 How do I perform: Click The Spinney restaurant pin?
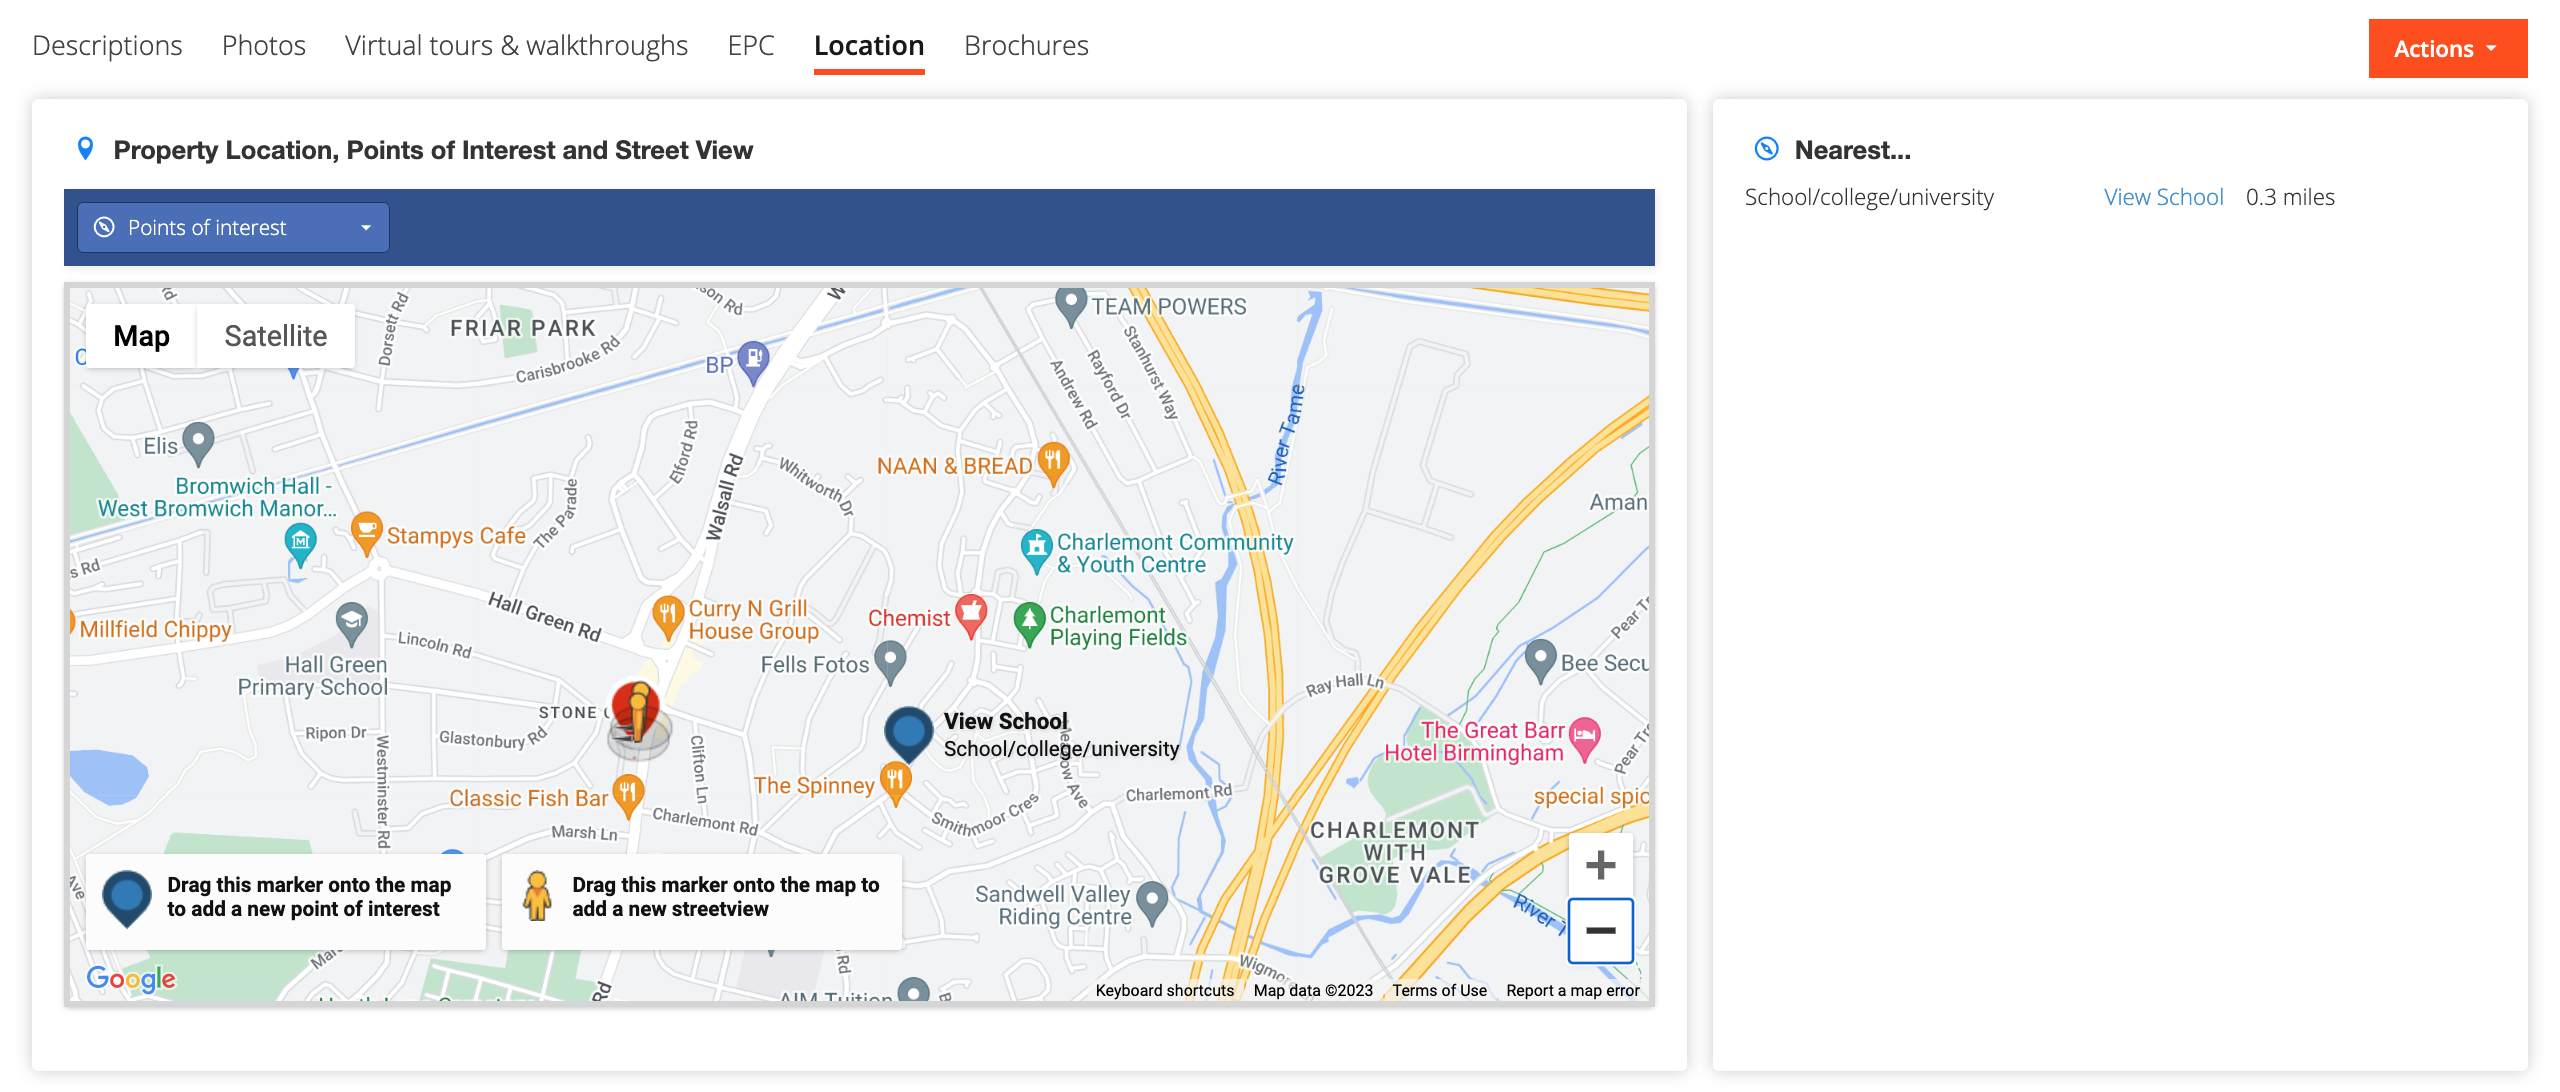pos(895,782)
